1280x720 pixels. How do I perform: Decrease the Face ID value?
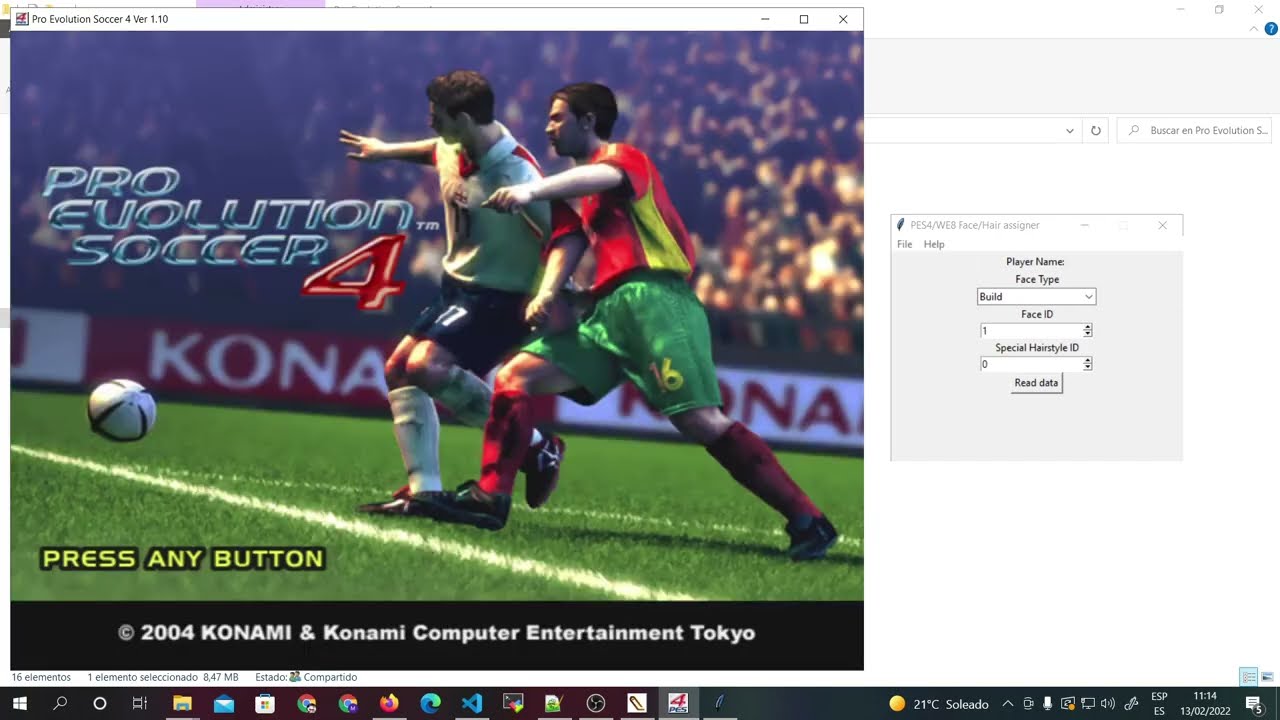pyautogui.click(x=1088, y=334)
